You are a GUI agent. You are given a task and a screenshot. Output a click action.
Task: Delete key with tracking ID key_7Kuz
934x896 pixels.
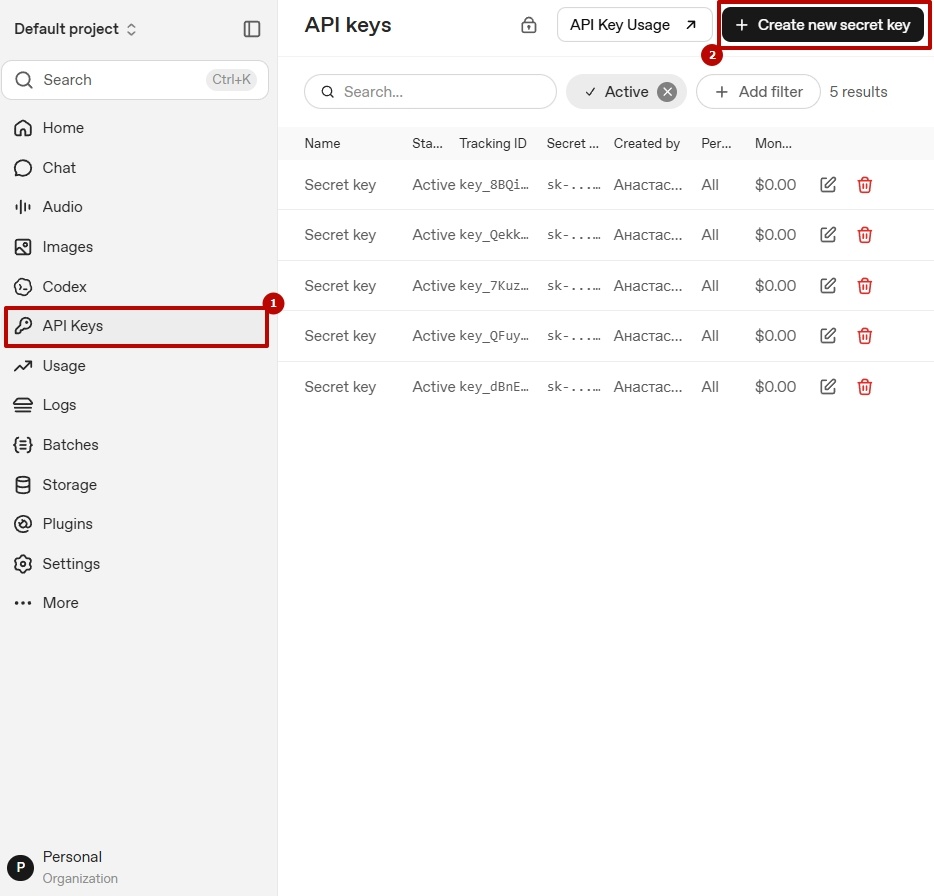click(864, 286)
